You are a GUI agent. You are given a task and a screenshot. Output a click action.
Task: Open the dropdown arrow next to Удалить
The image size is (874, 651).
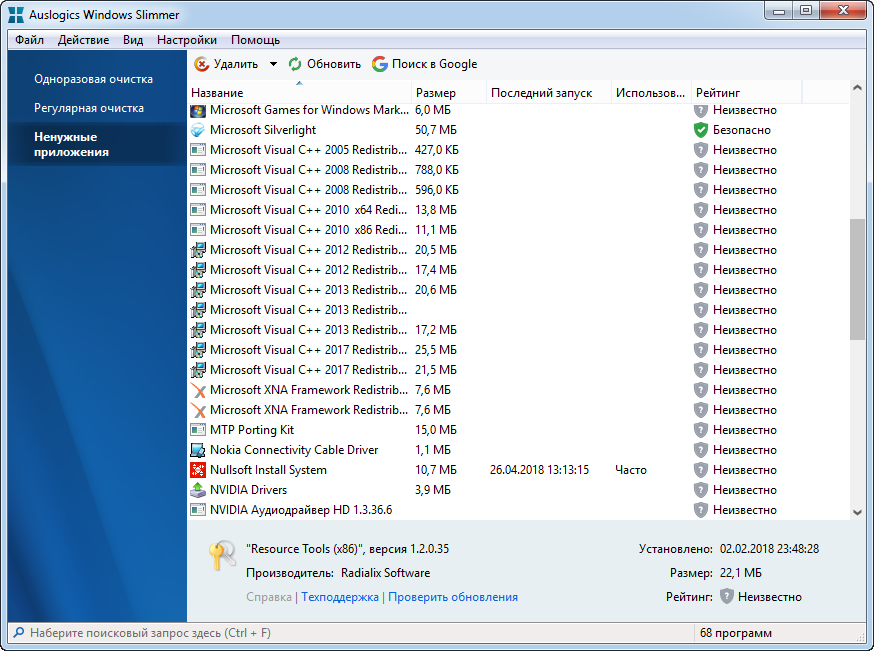tap(273, 64)
